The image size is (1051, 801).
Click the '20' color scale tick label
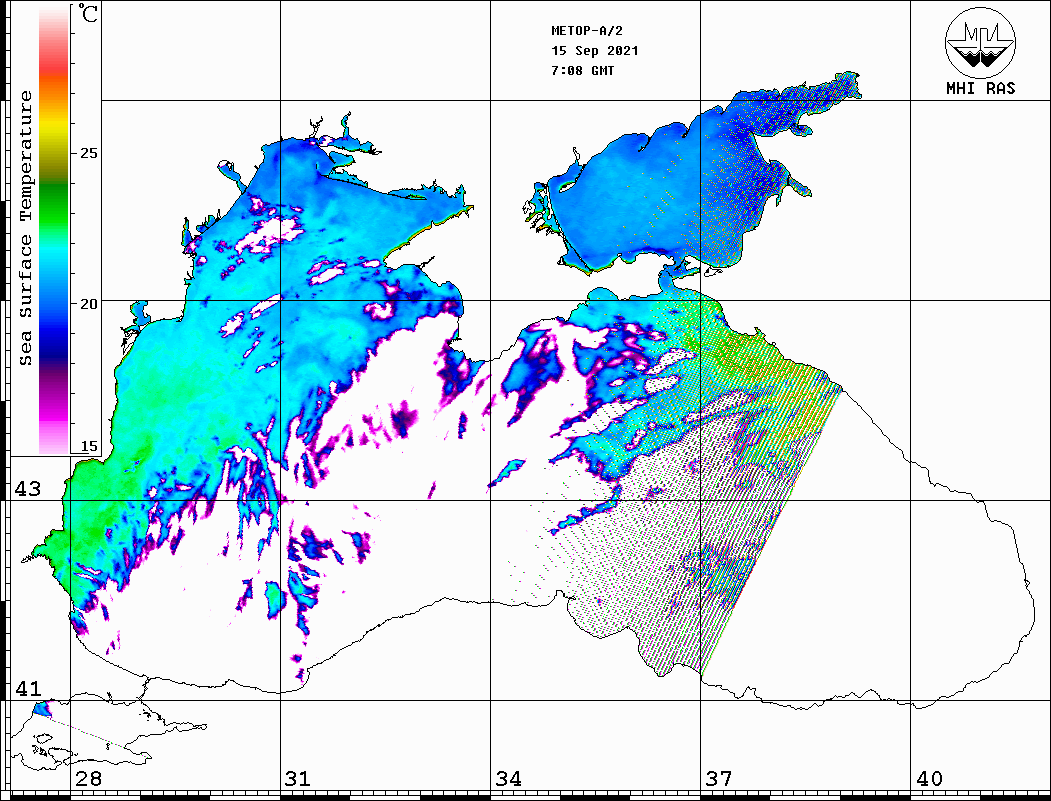88,304
